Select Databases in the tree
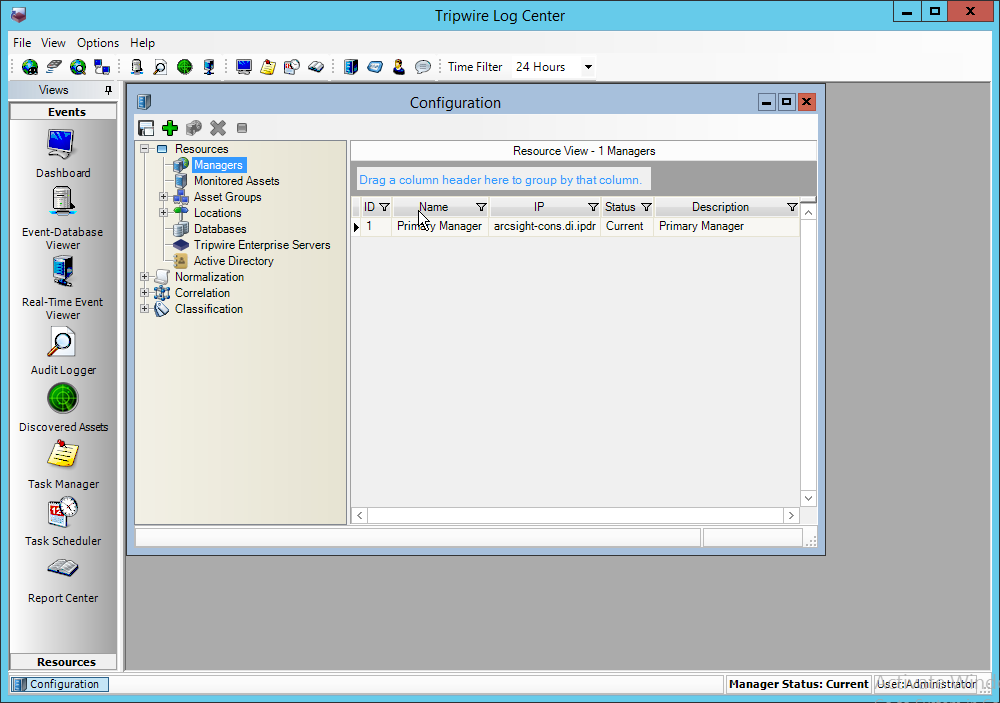Image resolution: width=1000 pixels, height=703 pixels. click(x=220, y=228)
